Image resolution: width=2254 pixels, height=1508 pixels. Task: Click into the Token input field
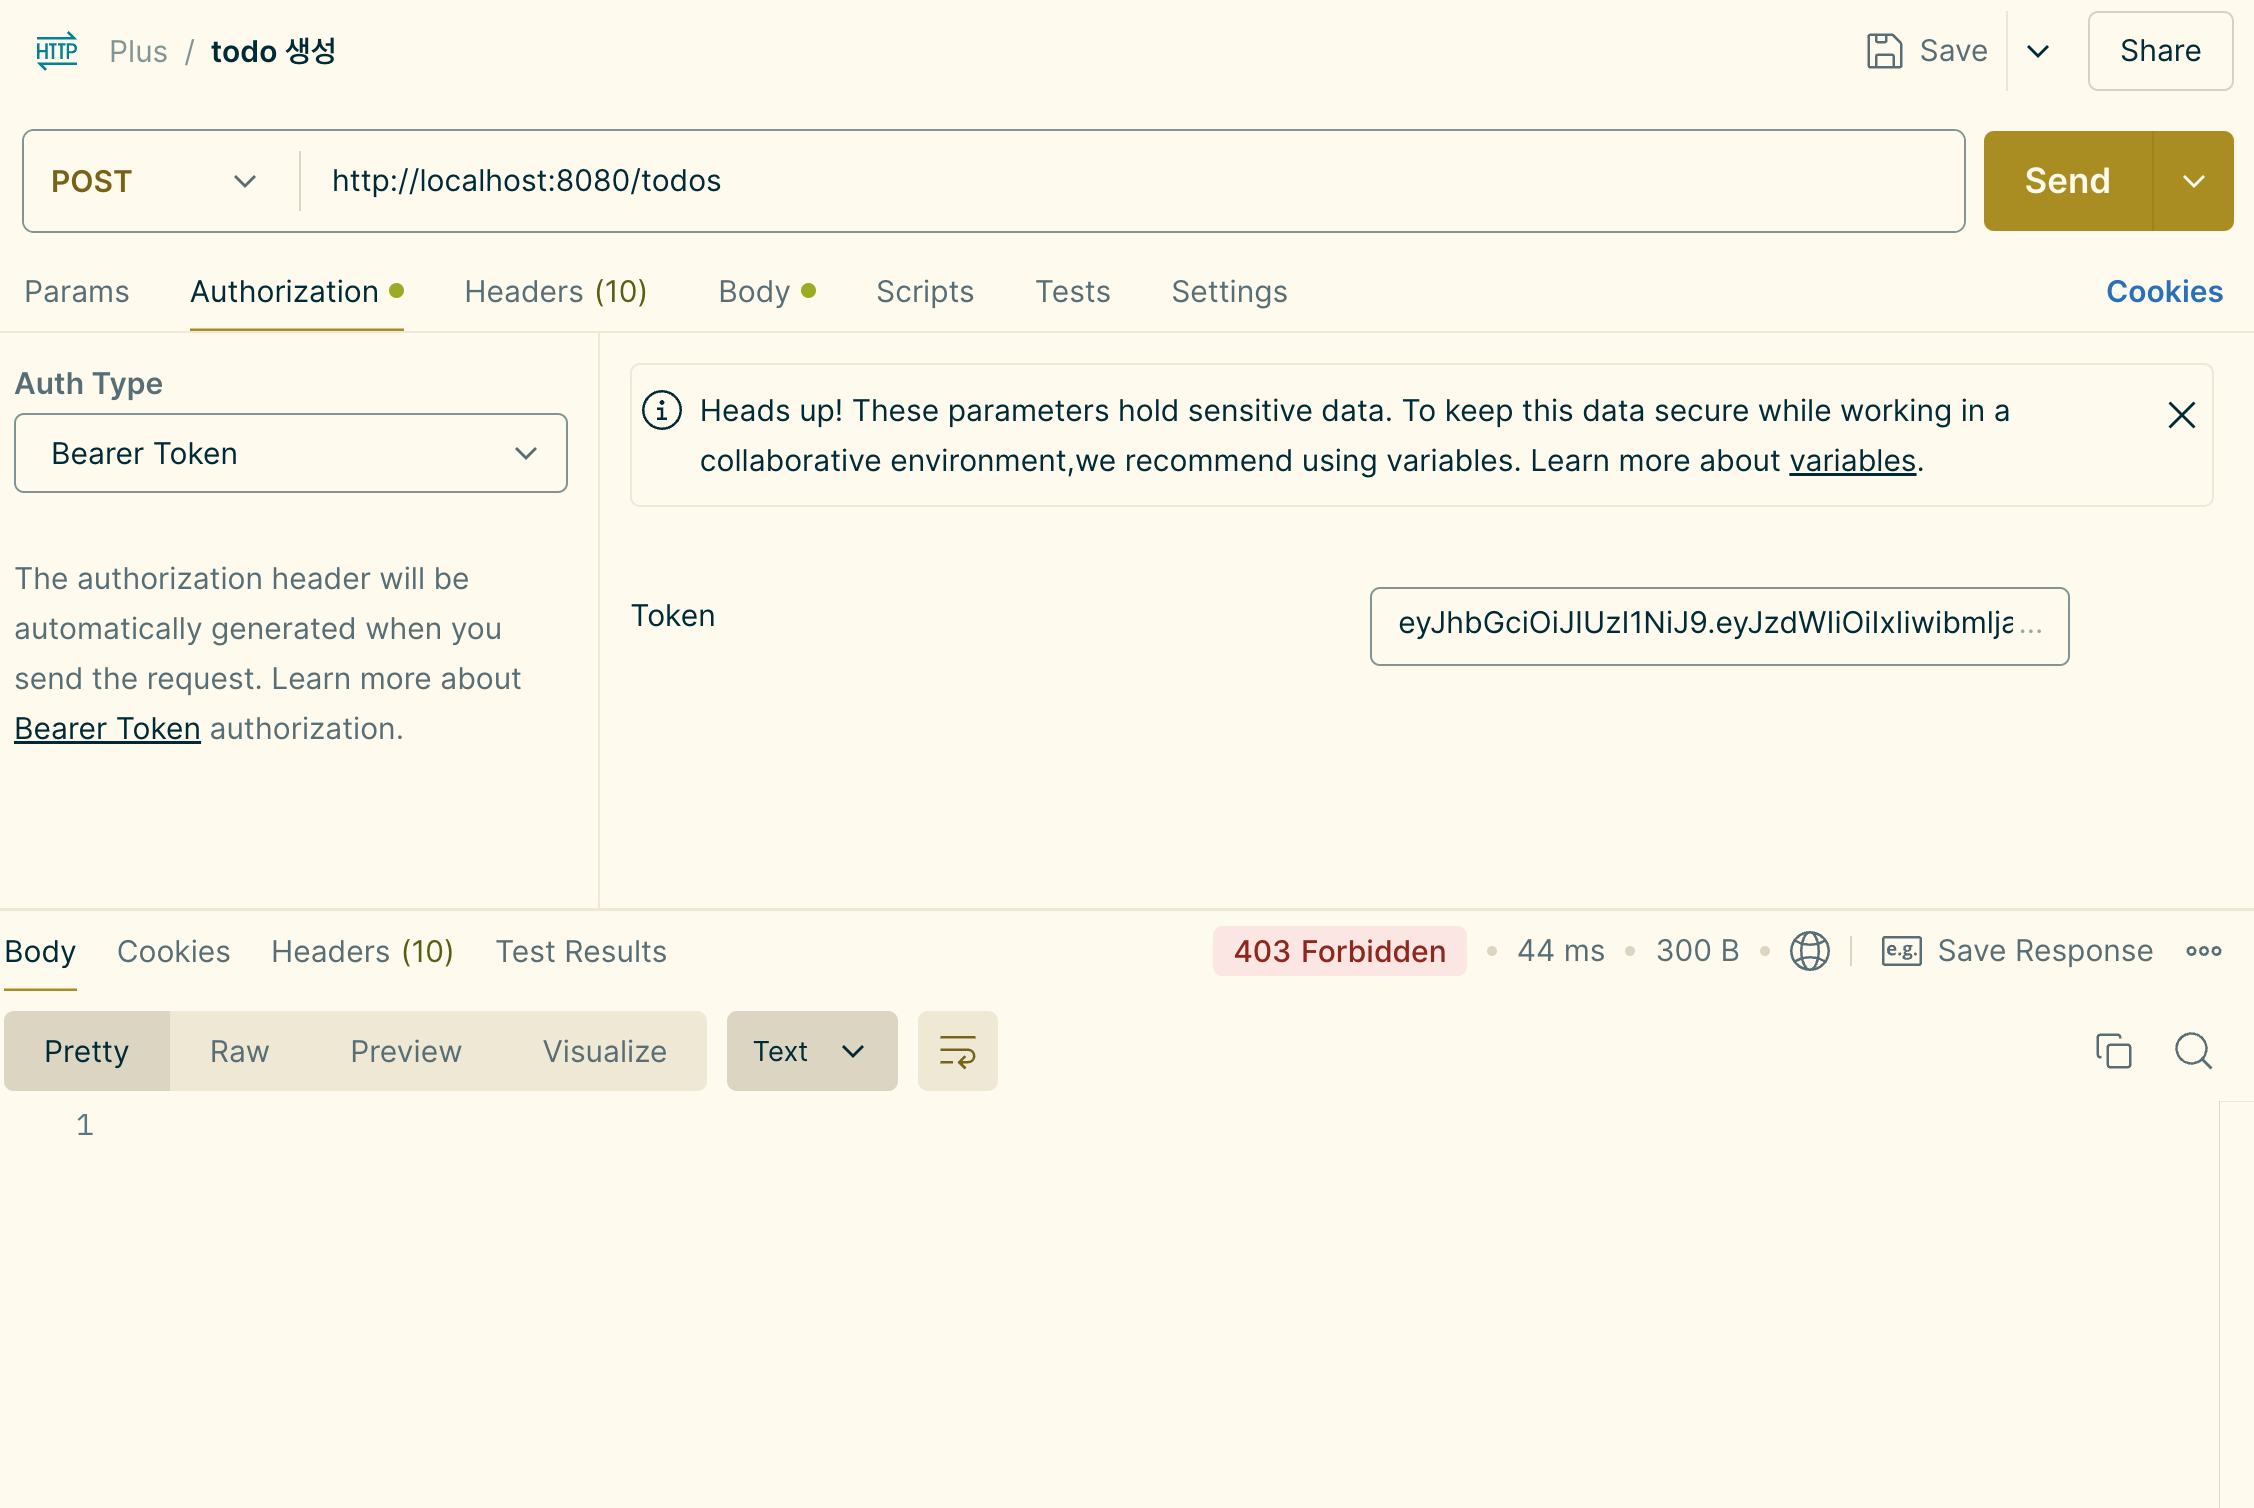point(1718,626)
